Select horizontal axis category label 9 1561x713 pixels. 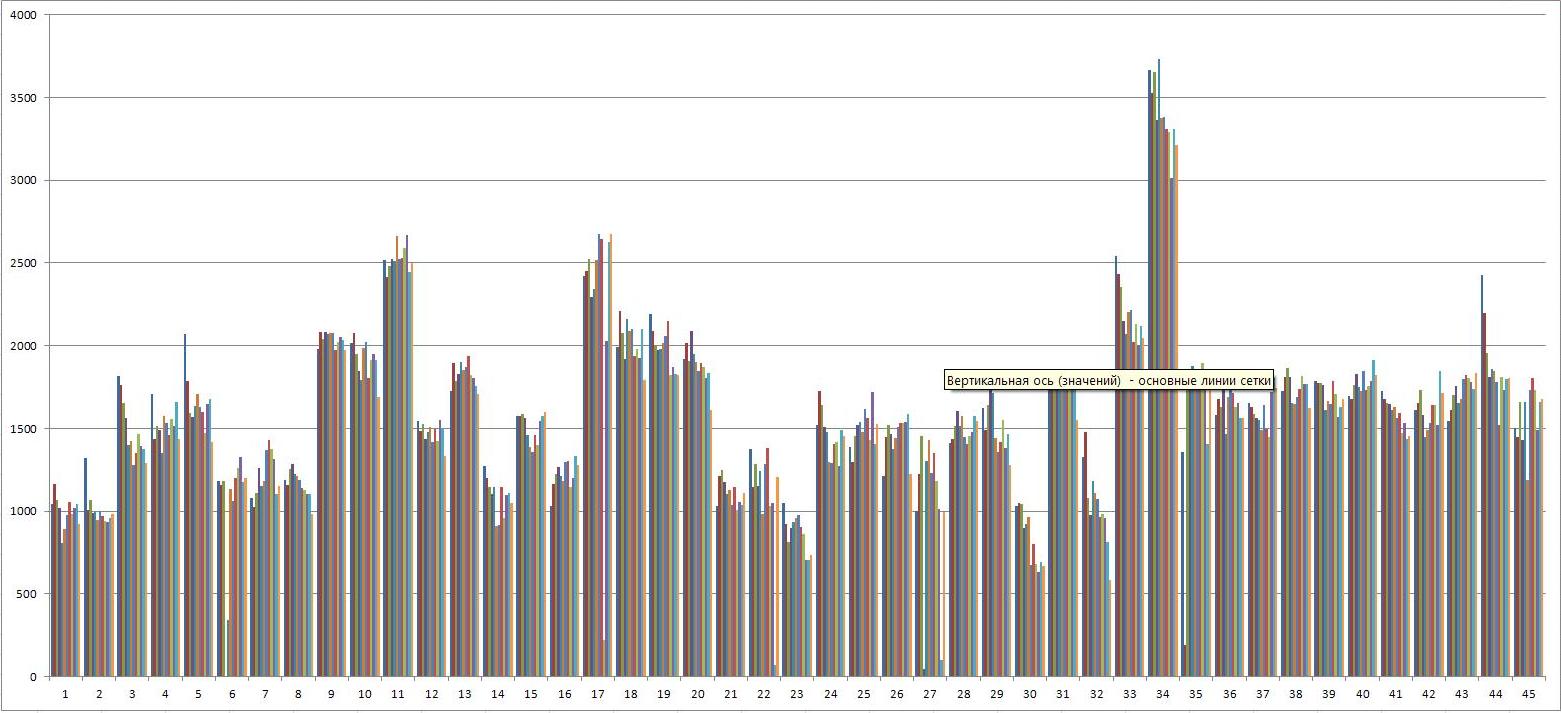[x=331, y=694]
